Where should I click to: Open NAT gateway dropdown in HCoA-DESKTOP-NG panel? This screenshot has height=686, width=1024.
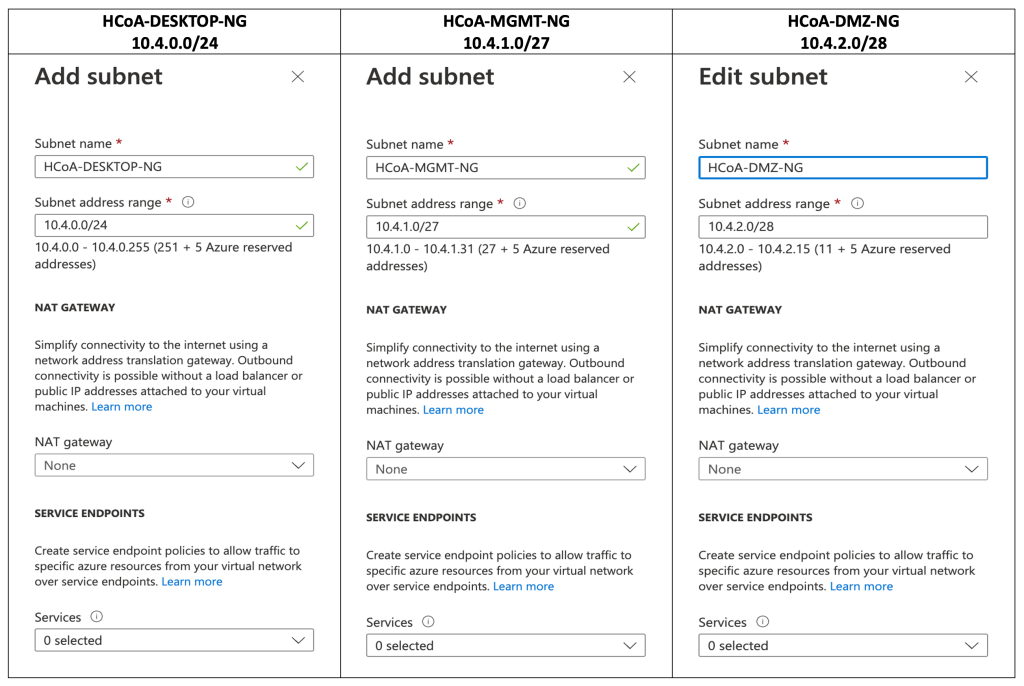[x=174, y=465]
